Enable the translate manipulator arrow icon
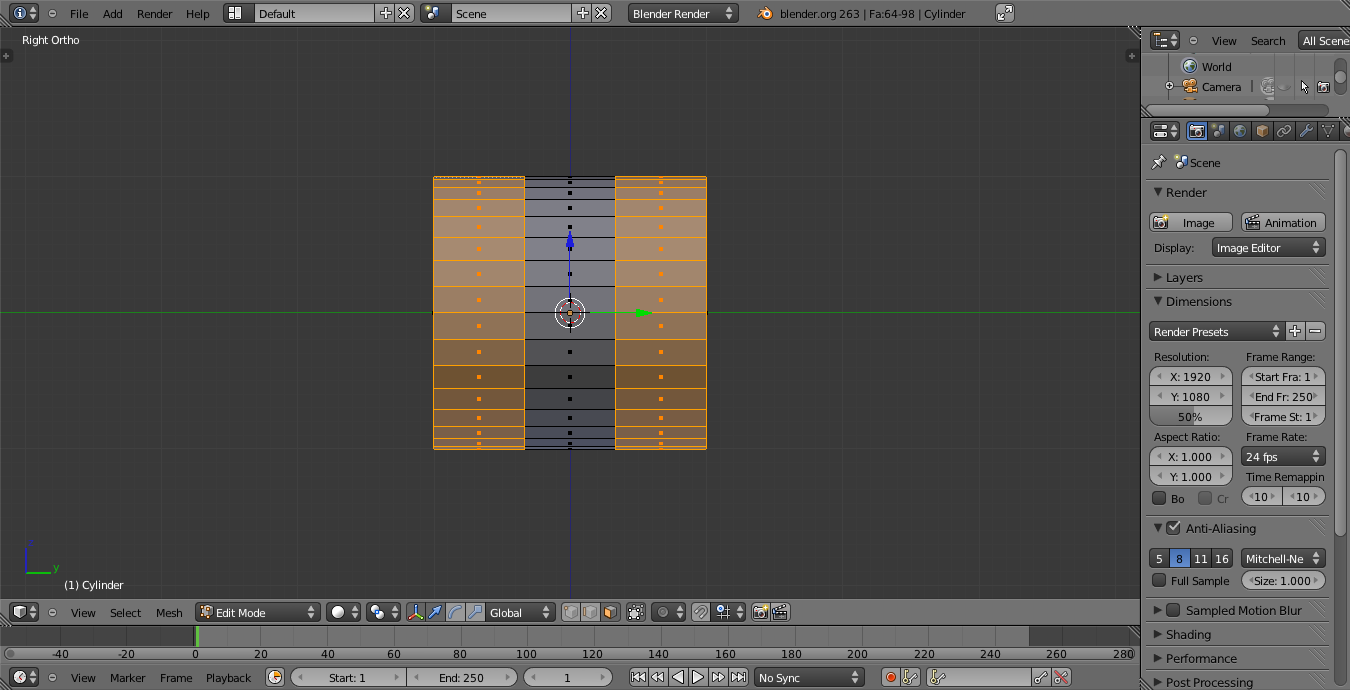This screenshot has width=1350, height=690. 435,612
